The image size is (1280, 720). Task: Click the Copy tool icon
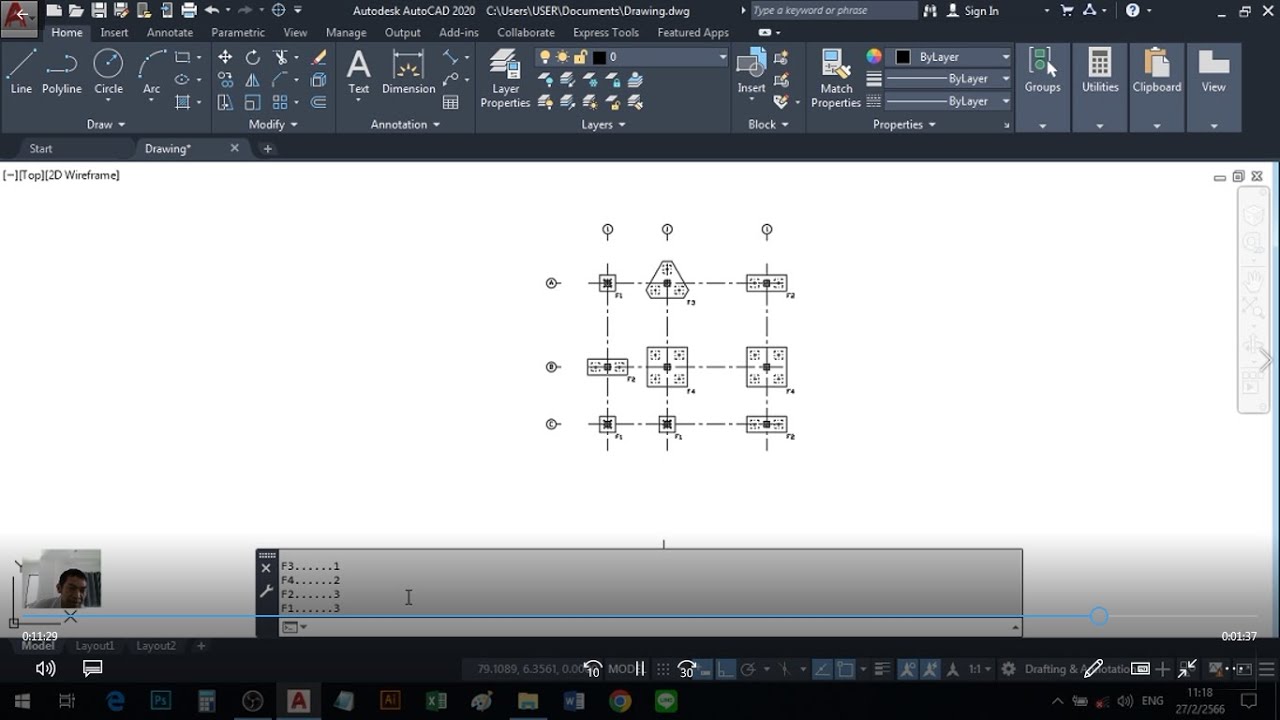click(225, 80)
